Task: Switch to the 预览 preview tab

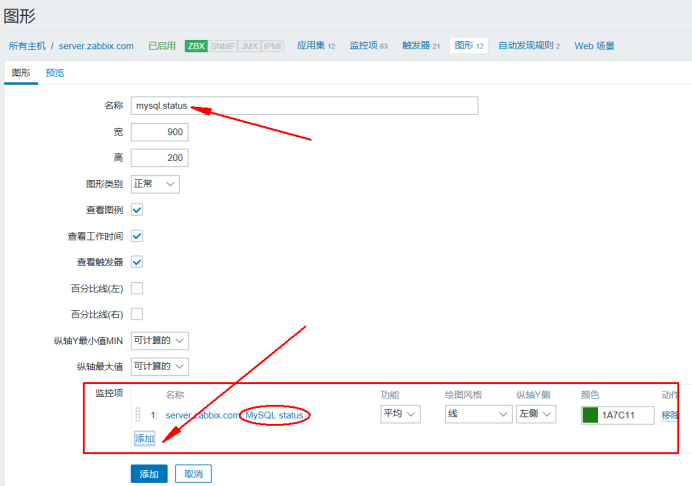Action: pyautogui.click(x=55, y=73)
